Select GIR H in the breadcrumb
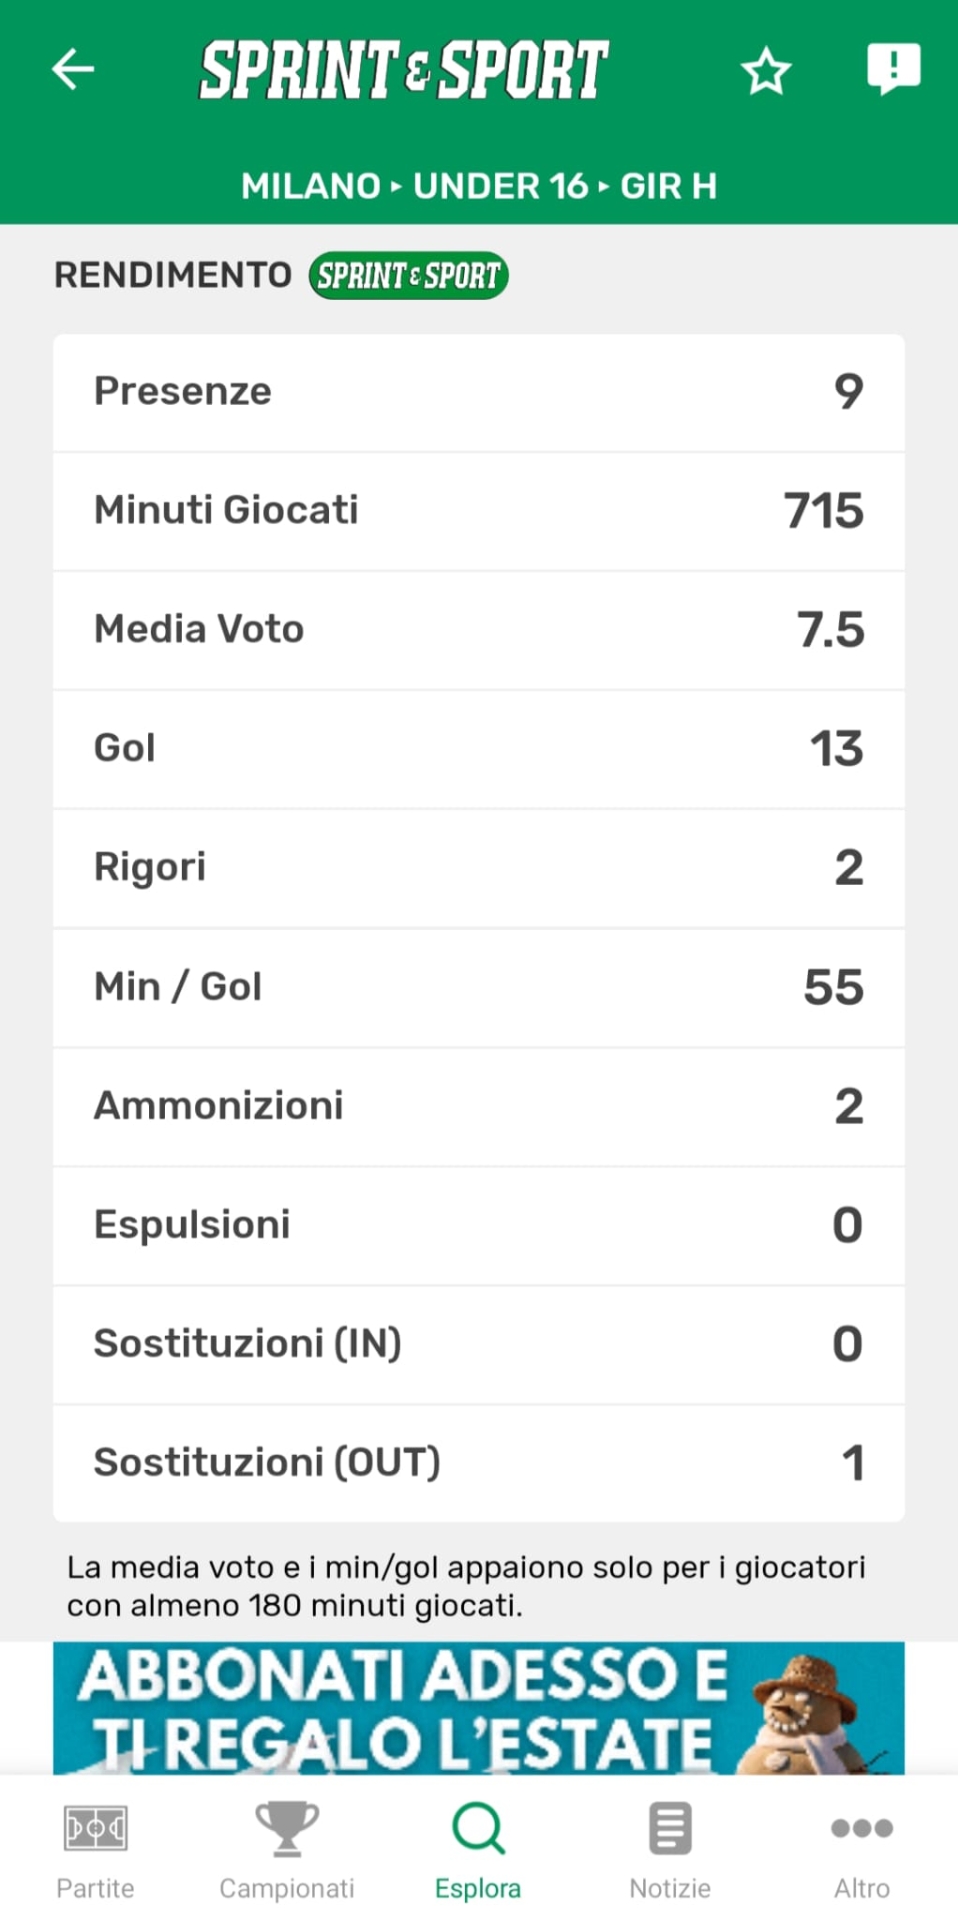The height and width of the screenshot is (1920, 958). tap(668, 186)
